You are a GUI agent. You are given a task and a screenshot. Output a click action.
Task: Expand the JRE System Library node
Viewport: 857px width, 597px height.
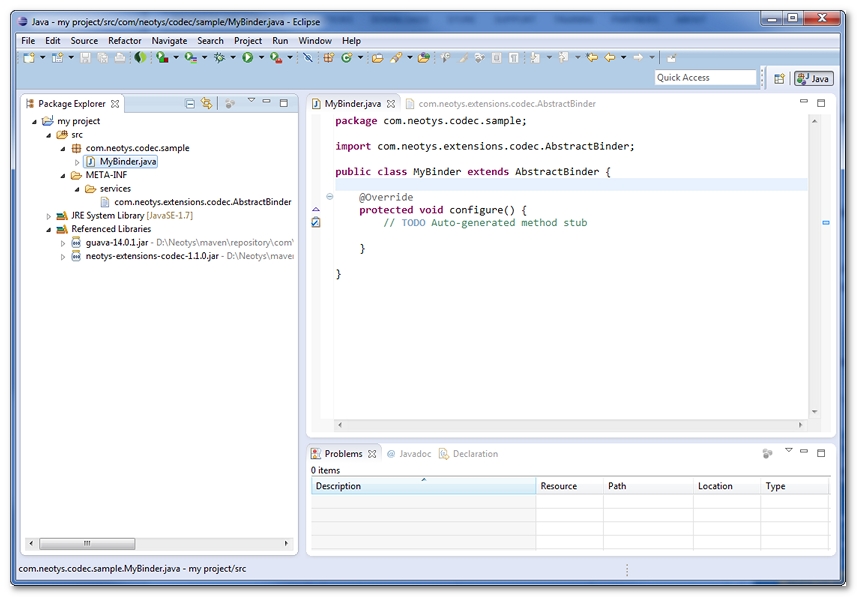pos(49,216)
